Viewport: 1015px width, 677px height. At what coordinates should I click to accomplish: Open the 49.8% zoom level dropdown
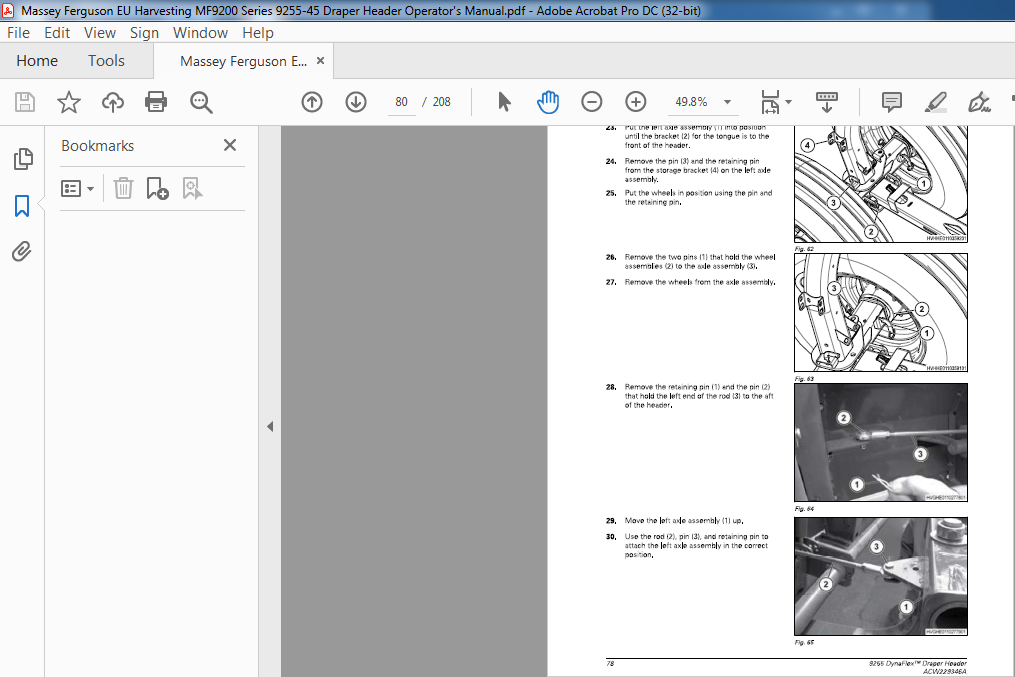(728, 102)
